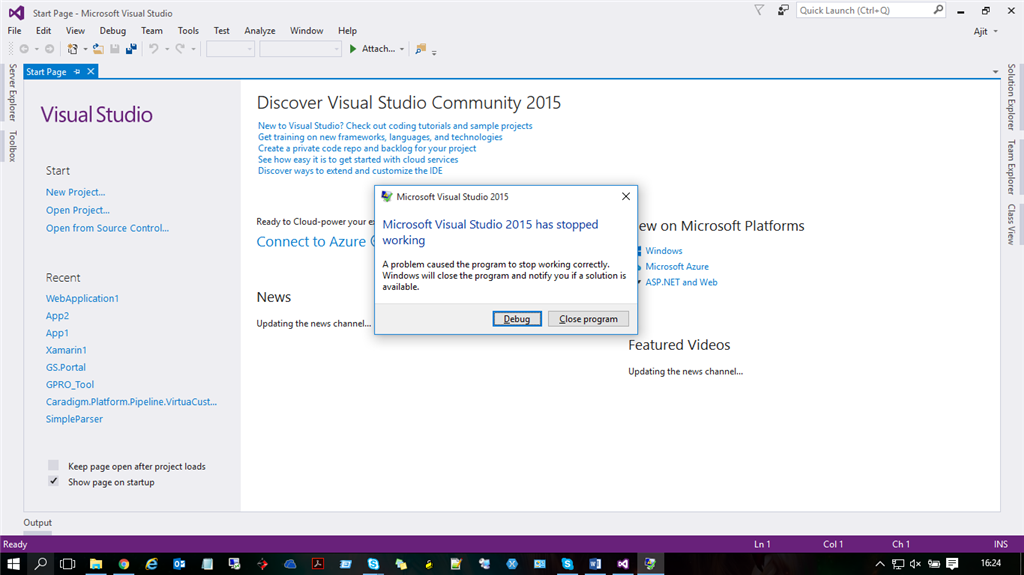Open the Class View side tab
Image resolution: width=1024 pixels, height=575 pixels.
tap(1011, 224)
